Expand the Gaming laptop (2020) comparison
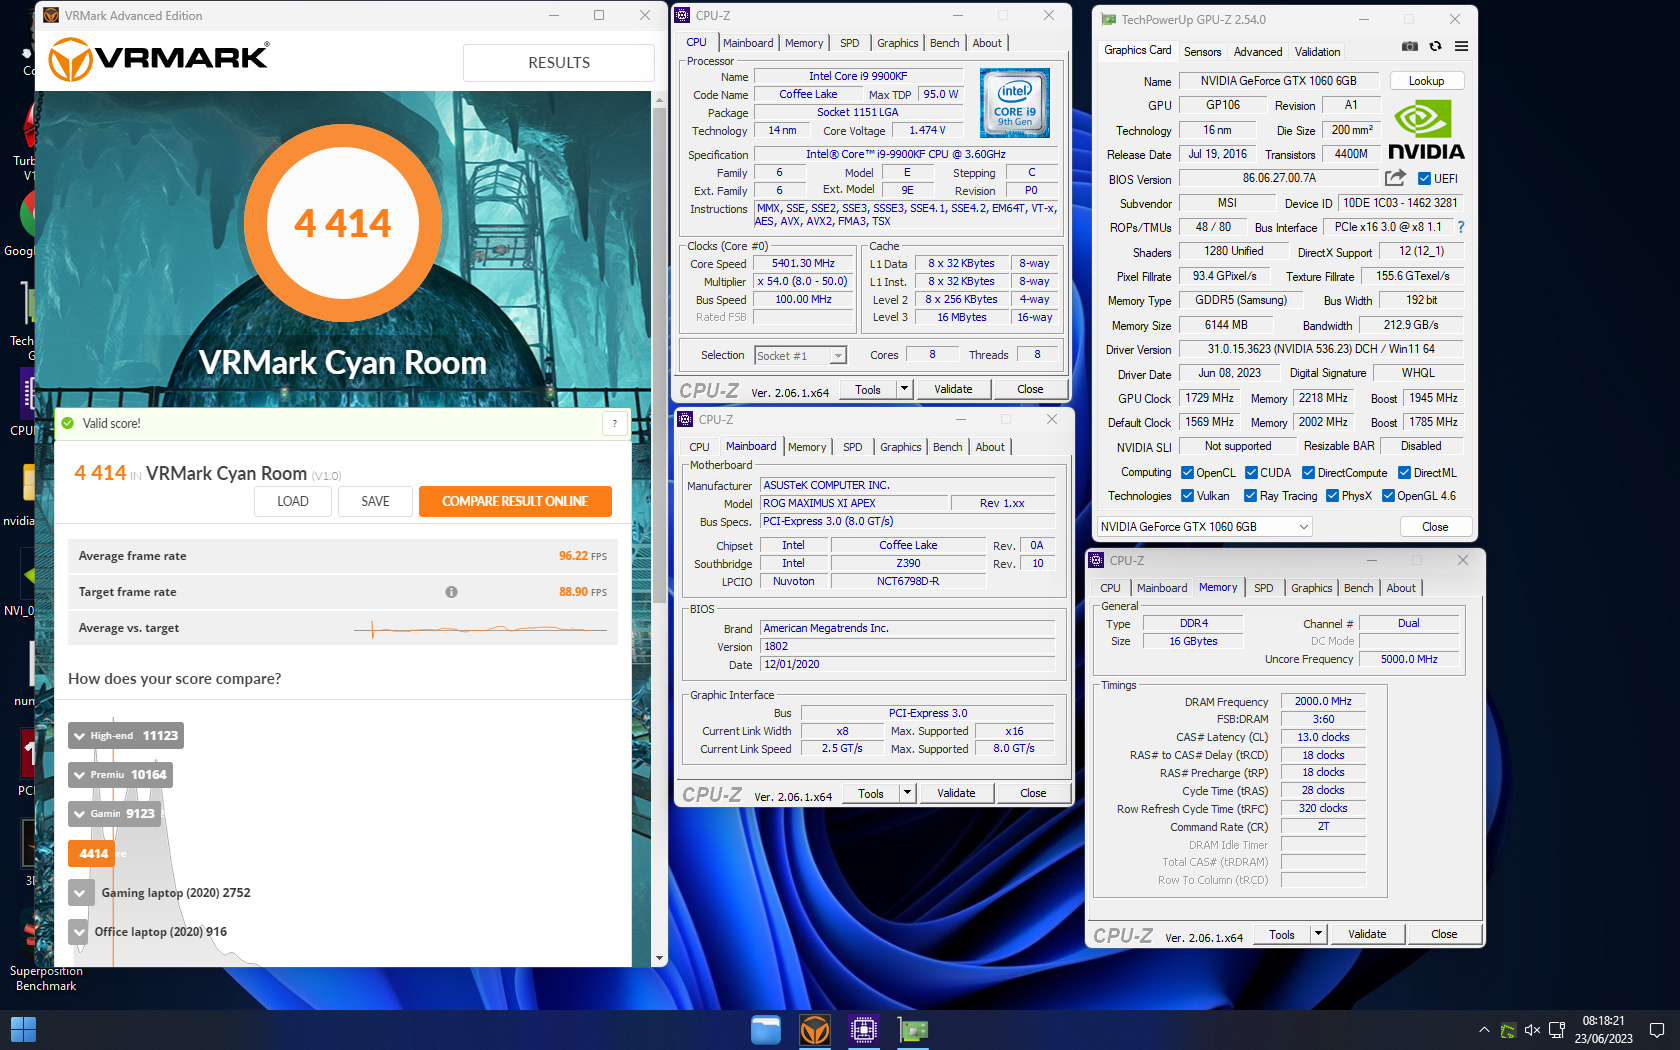This screenshot has height=1050, width=1680. 79,893
